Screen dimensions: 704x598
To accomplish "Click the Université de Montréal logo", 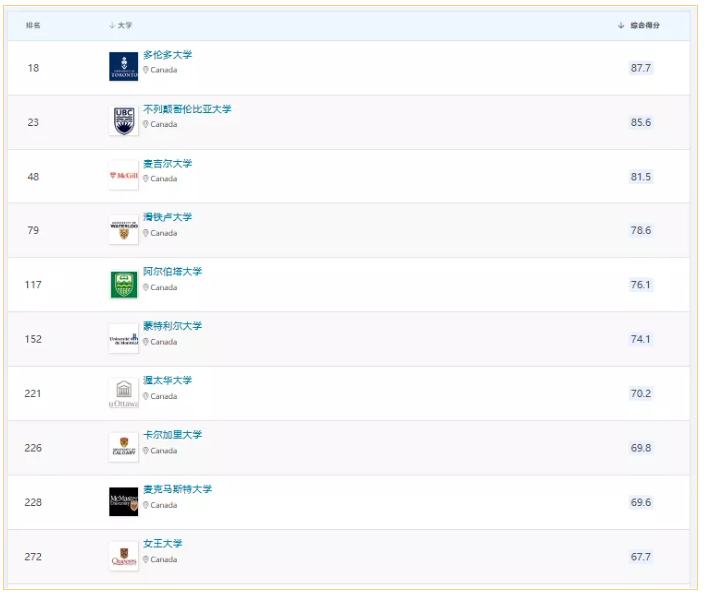I will (123, 339).
